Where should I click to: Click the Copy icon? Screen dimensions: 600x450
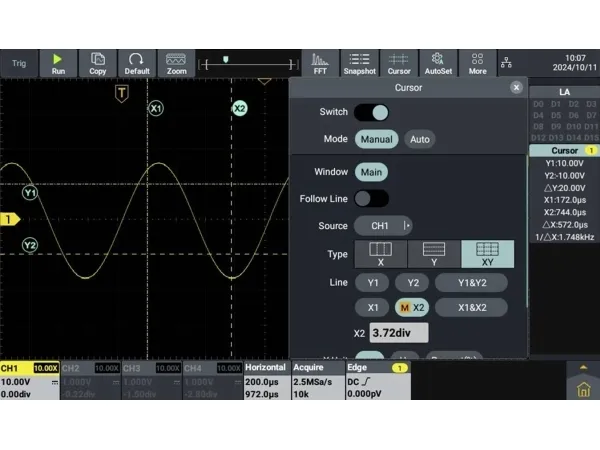98,63
